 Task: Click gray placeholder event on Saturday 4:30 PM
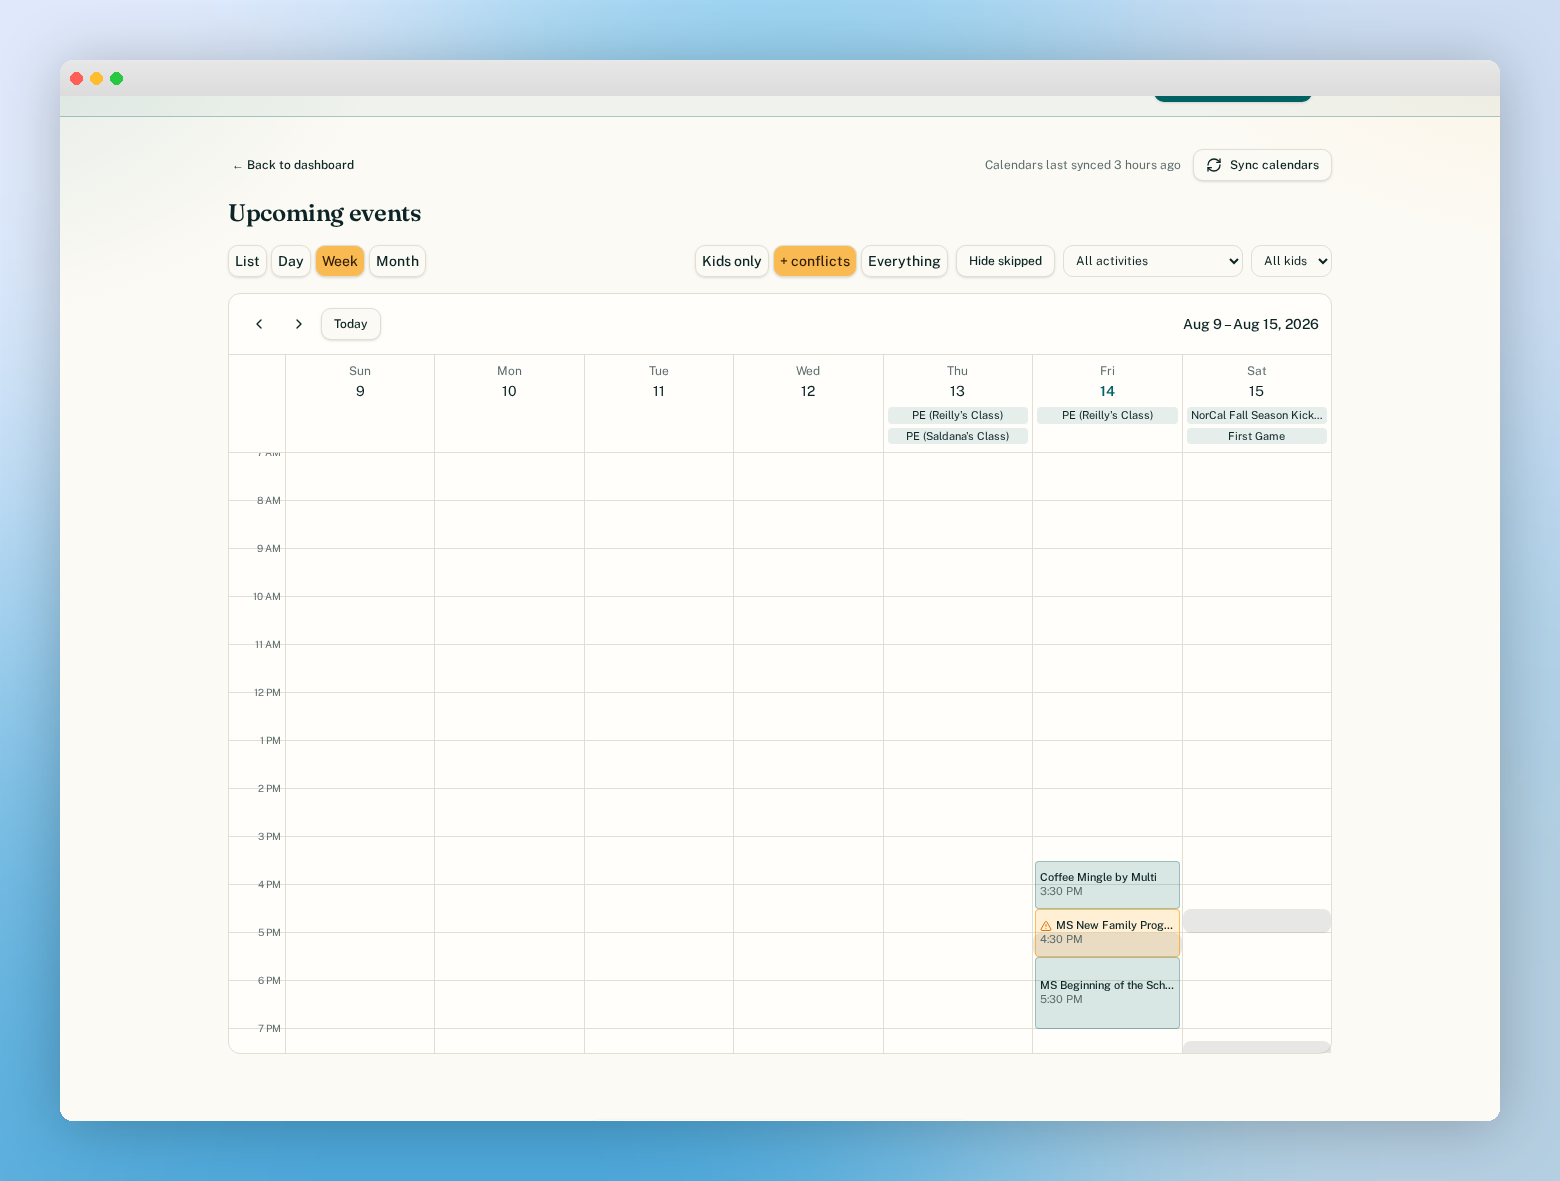point(1257,921)
